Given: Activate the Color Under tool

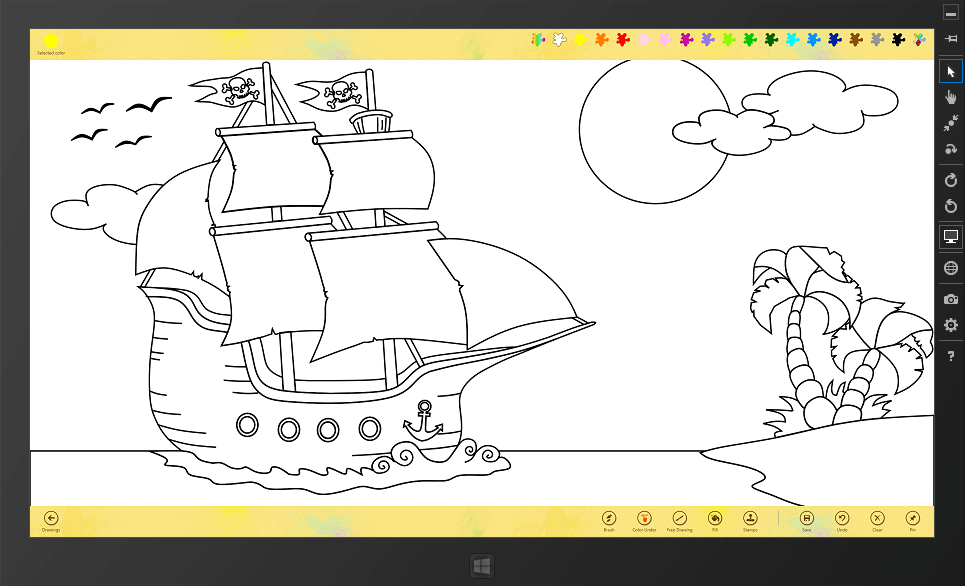Looking at the screenshot, I should click(x=644, y=518).
